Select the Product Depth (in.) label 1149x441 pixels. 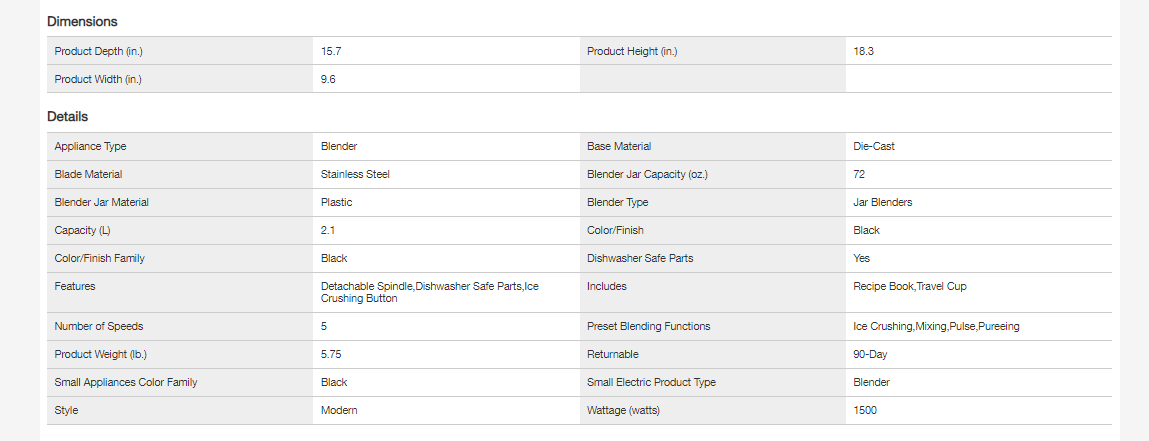[92, 51]
